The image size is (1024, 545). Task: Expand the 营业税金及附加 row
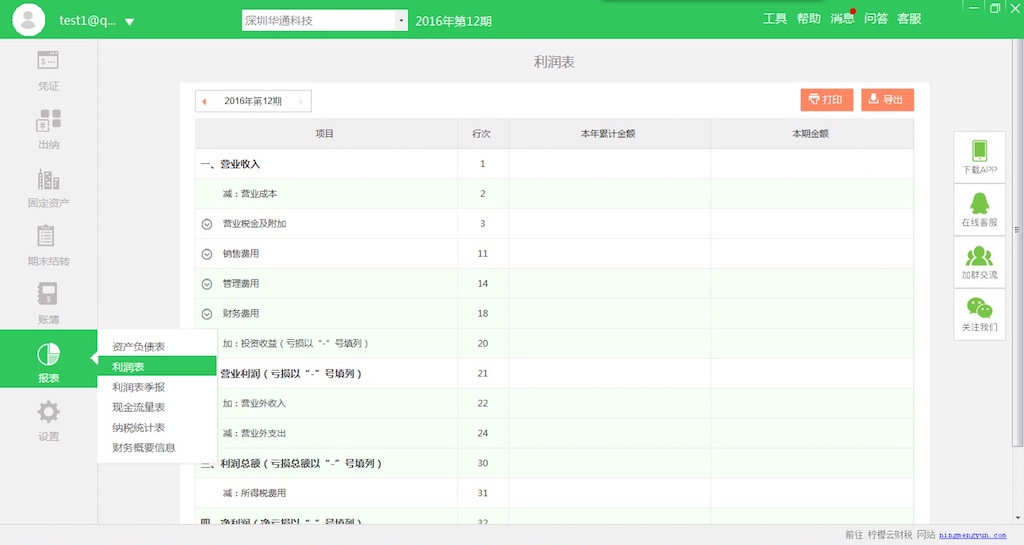[x=207, y=224]
